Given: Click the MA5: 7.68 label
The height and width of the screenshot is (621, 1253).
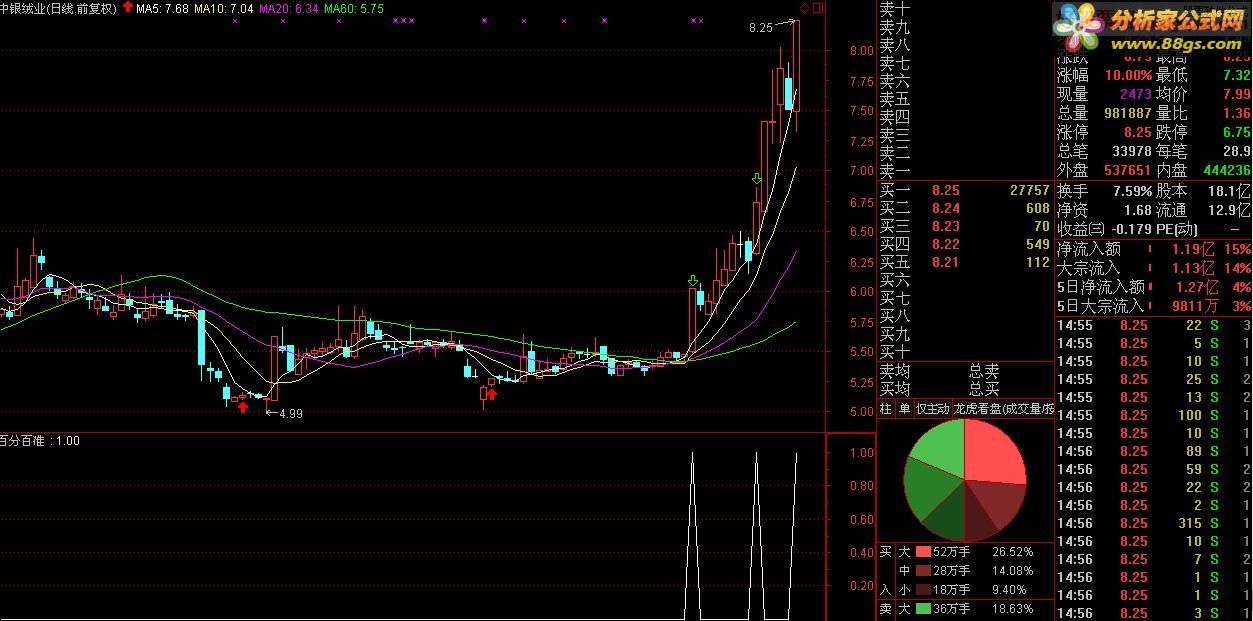Looking at the screenshot, I should pyautogui.click(x=160, y=8).
